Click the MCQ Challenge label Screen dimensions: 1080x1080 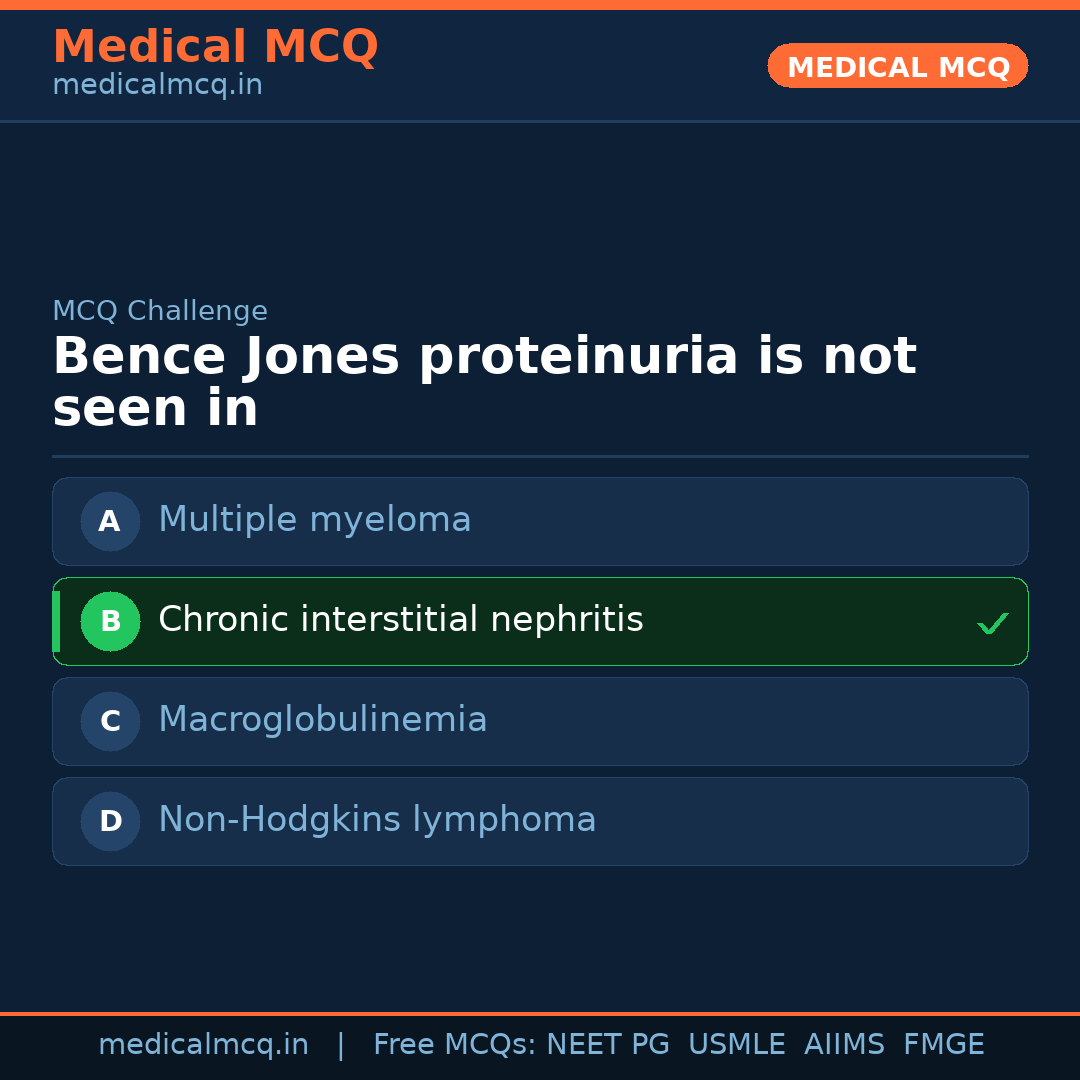[160, 311]
